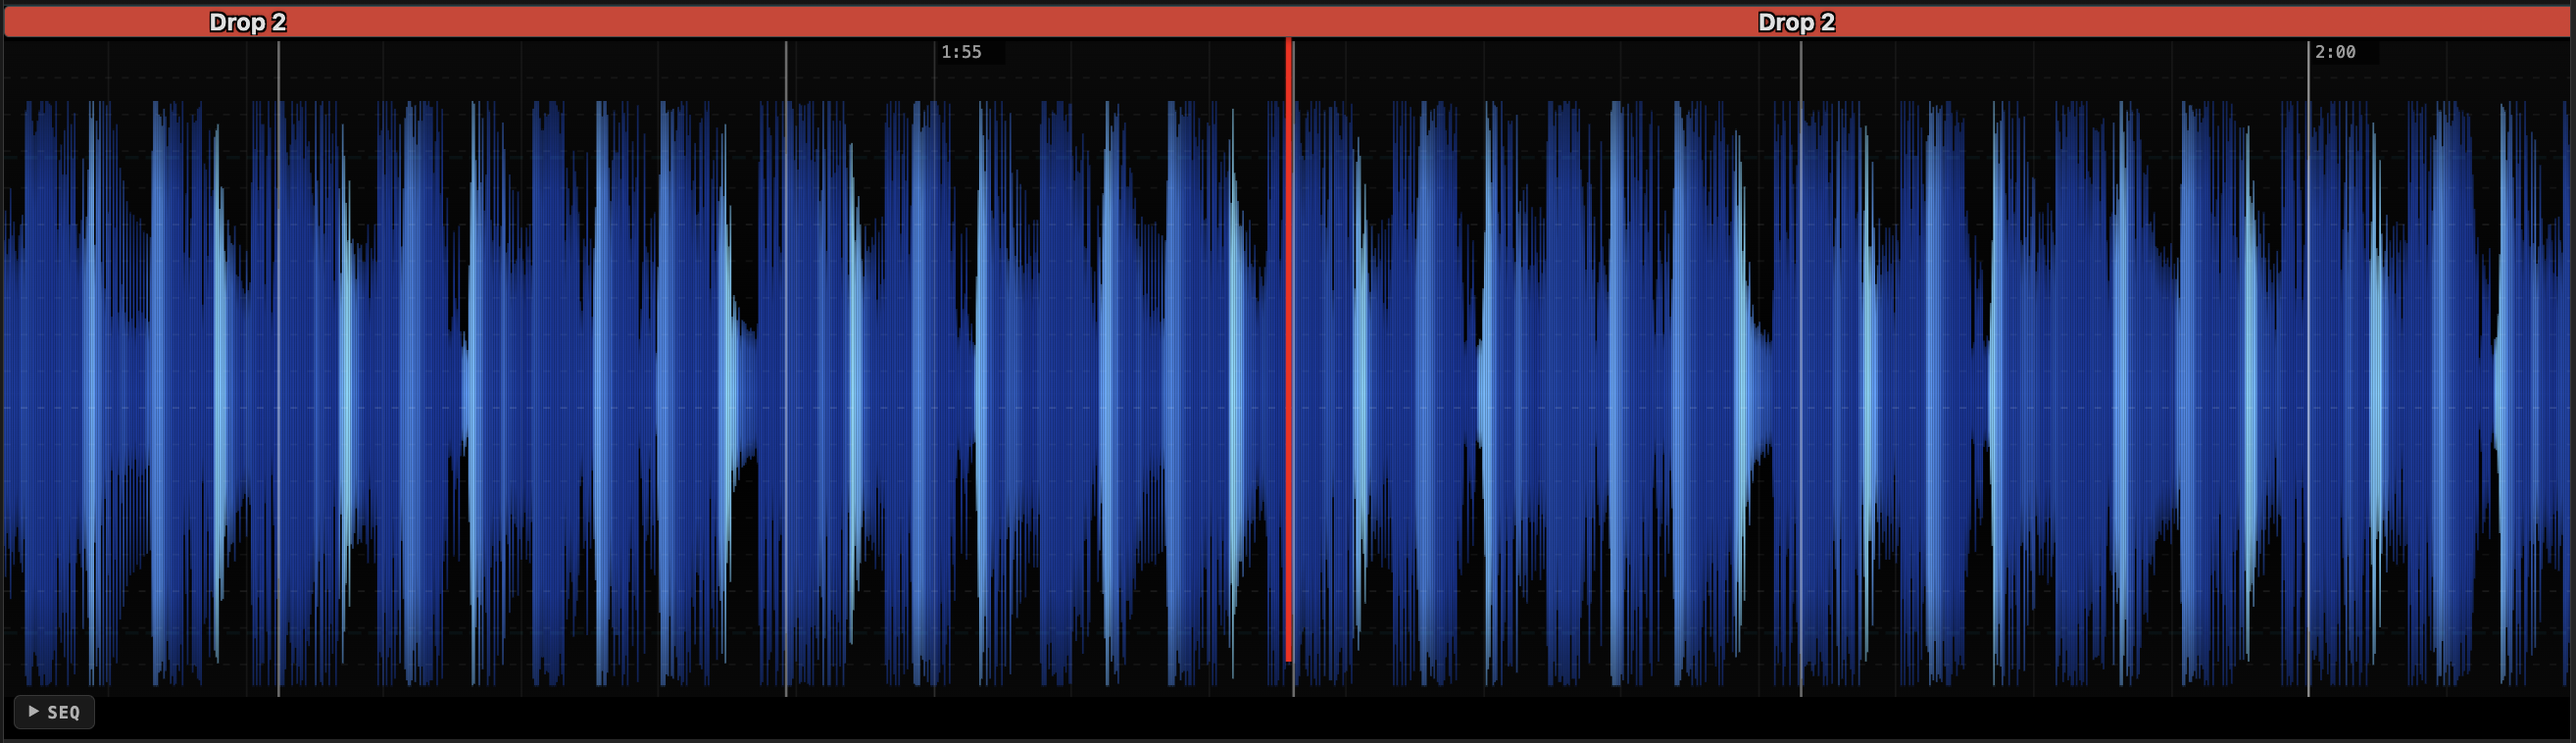Click the SEQ play button
This screenshot has height=743, width=2576.
[54, 712]
